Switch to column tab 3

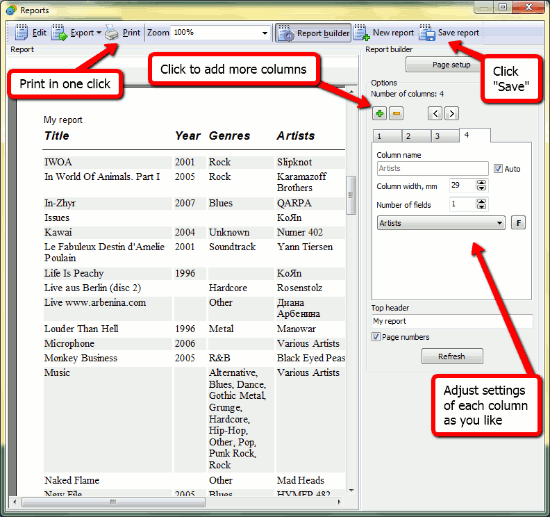click(445, 136)
